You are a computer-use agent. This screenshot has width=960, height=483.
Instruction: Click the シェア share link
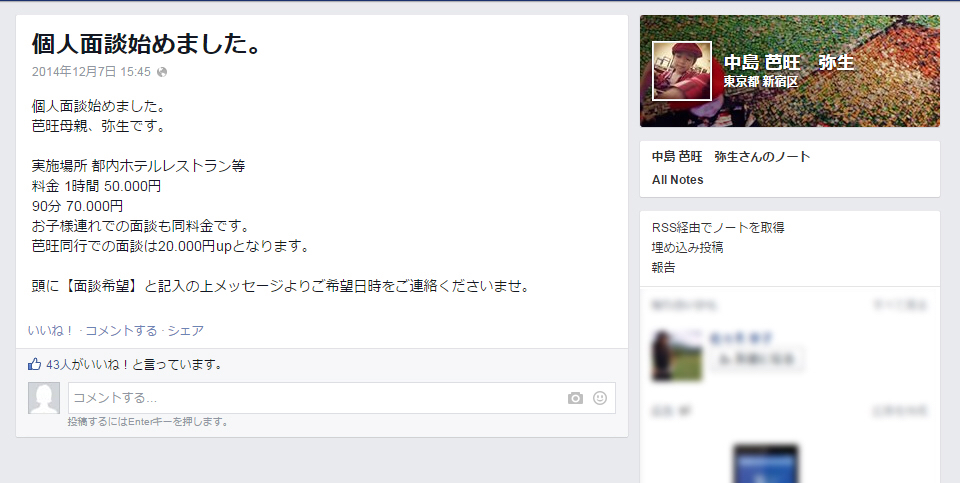pos(186,331)
